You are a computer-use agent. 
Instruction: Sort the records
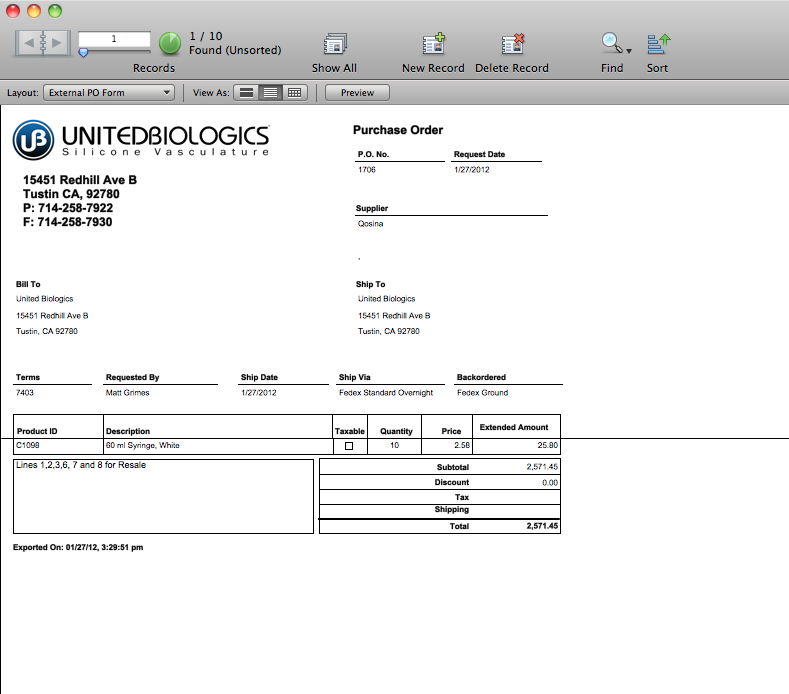tap(657, 45)
